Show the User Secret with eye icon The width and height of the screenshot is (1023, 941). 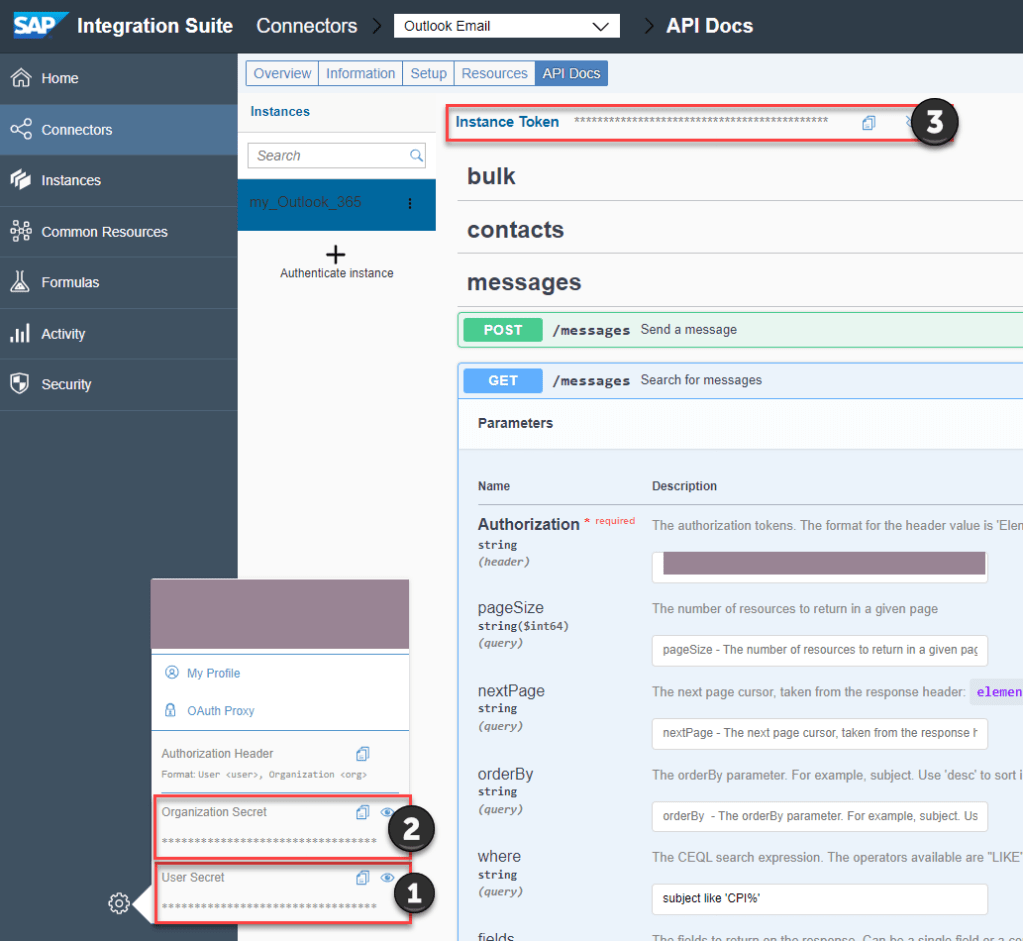click(387, 878)
